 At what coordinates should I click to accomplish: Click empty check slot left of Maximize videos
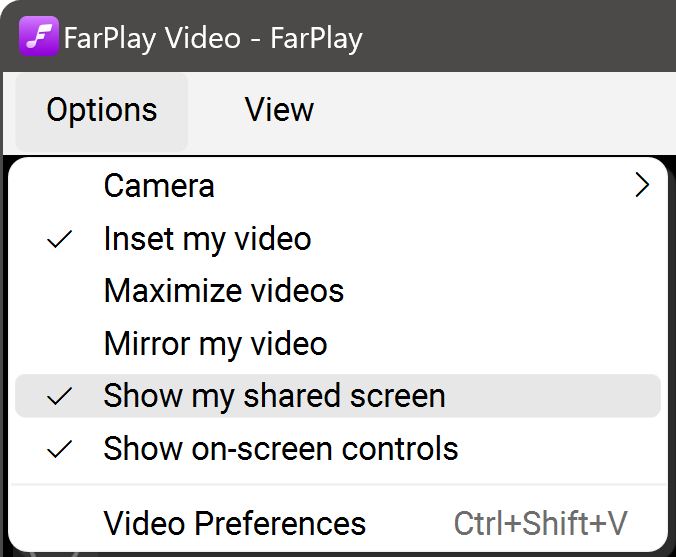click(60, 291)
